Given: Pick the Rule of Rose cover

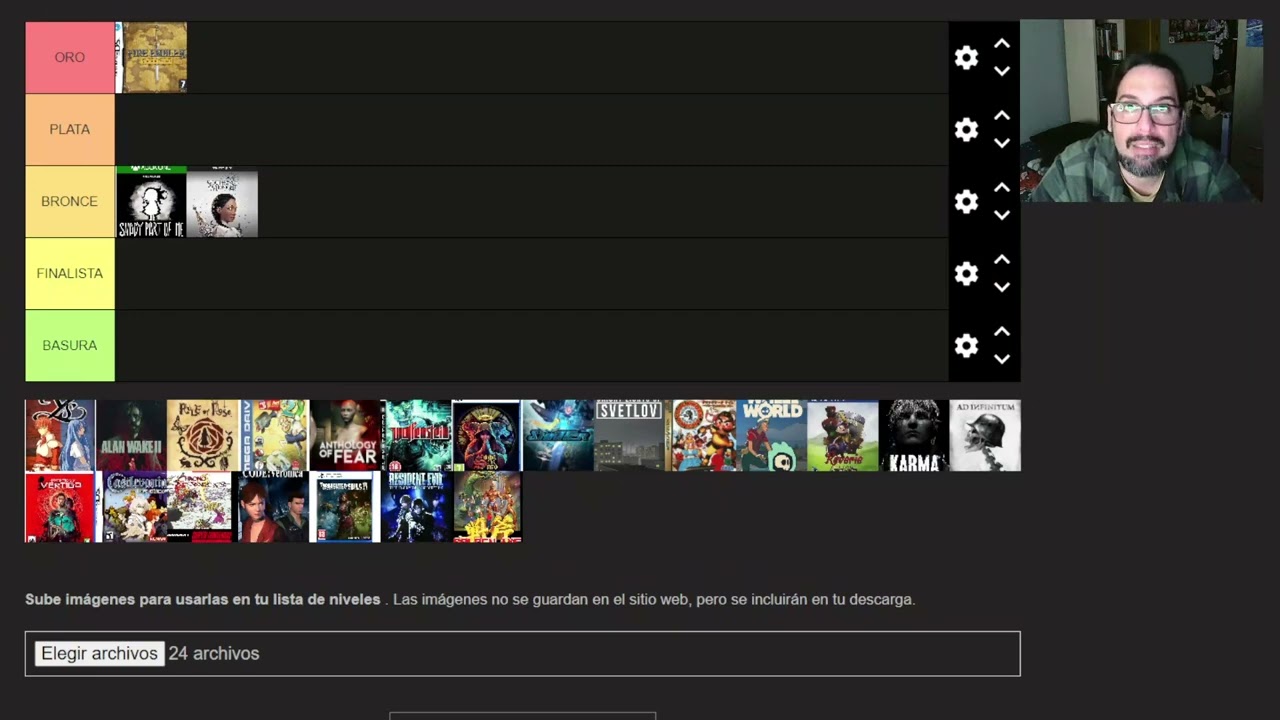Looking at the screenshot, I should point(203,436).
